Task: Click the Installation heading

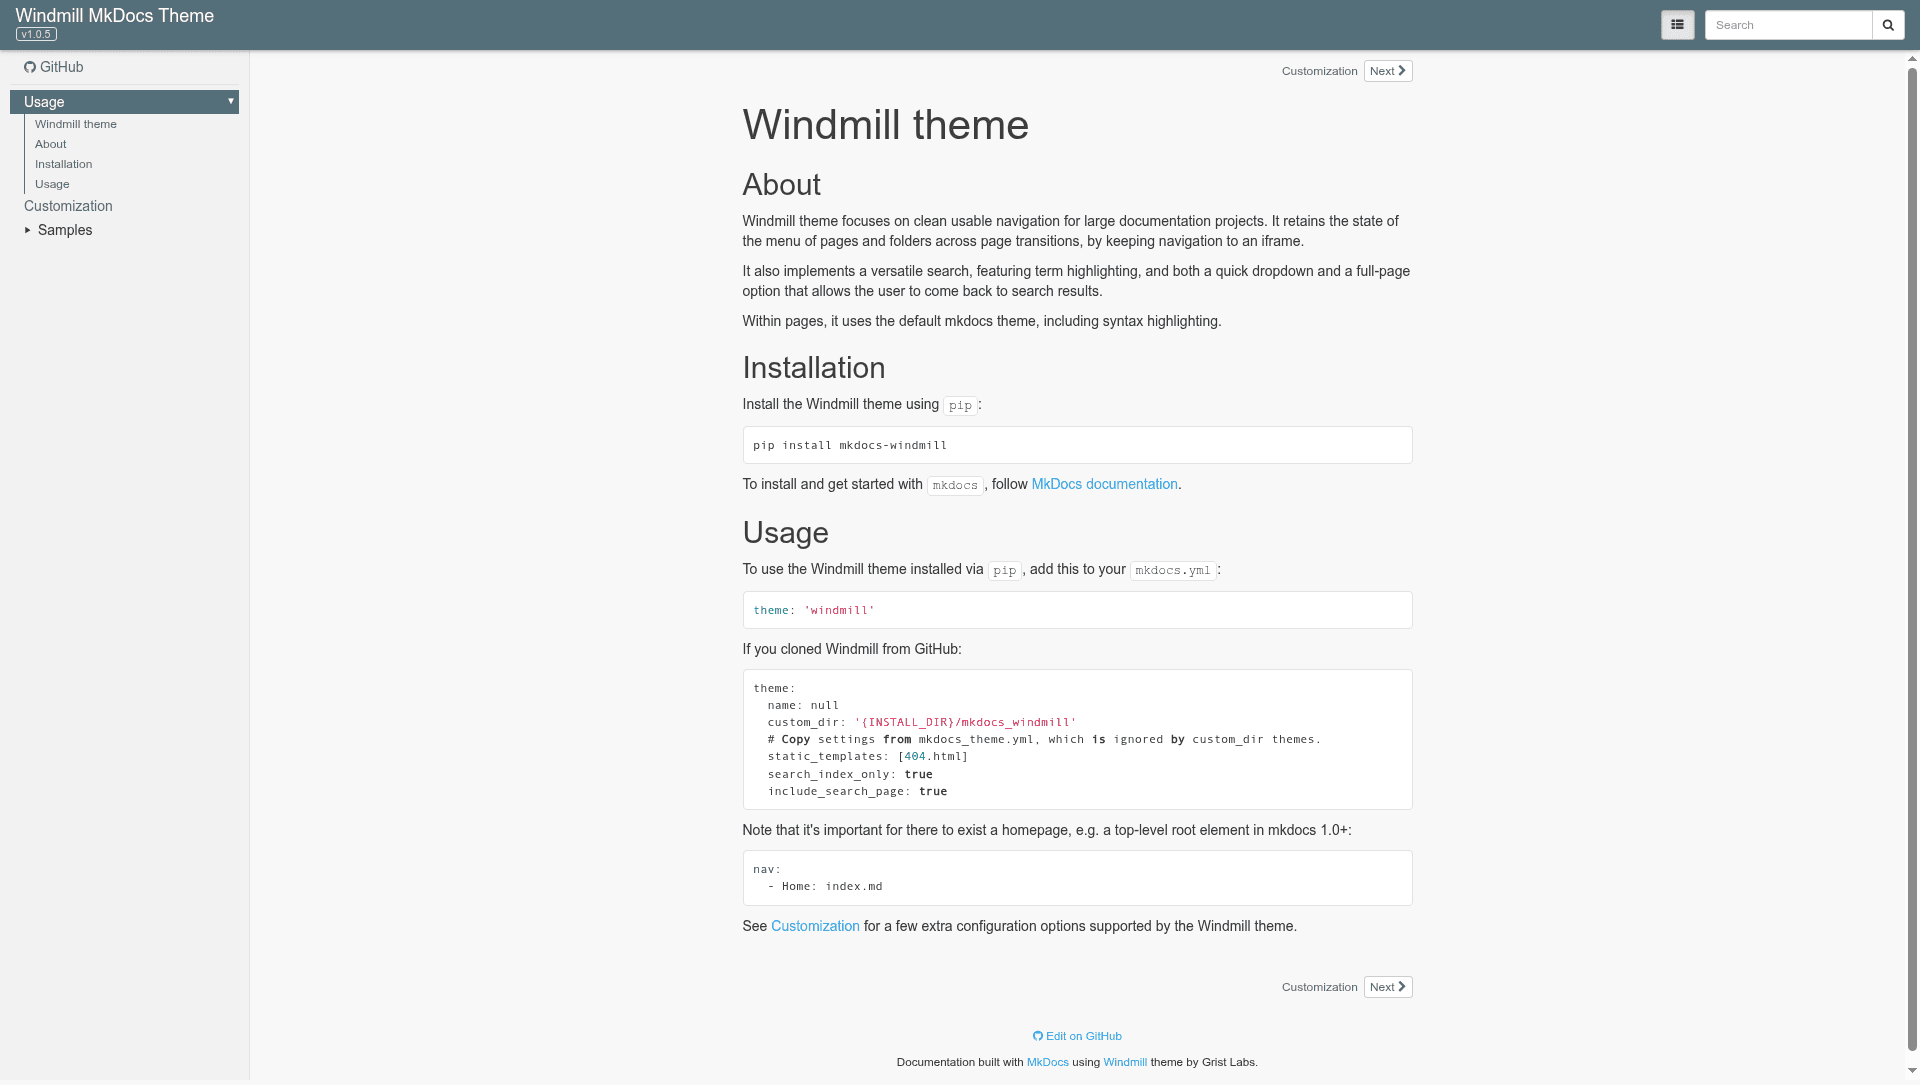Action: (x=814, y=368)
